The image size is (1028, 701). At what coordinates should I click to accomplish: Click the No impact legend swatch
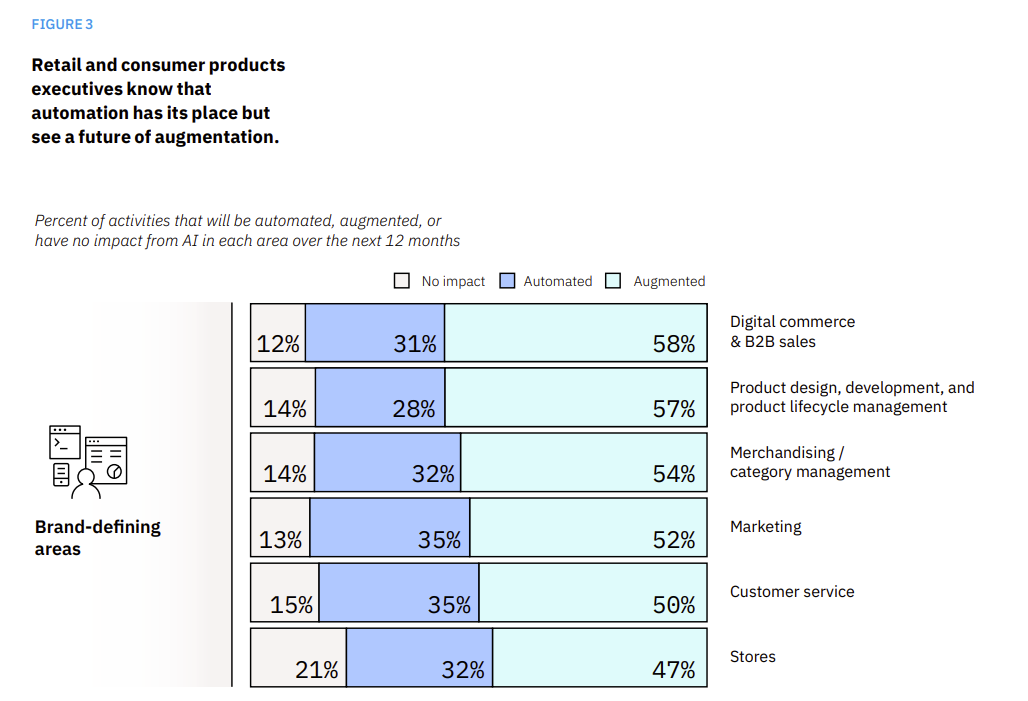[x=402, y=281]
